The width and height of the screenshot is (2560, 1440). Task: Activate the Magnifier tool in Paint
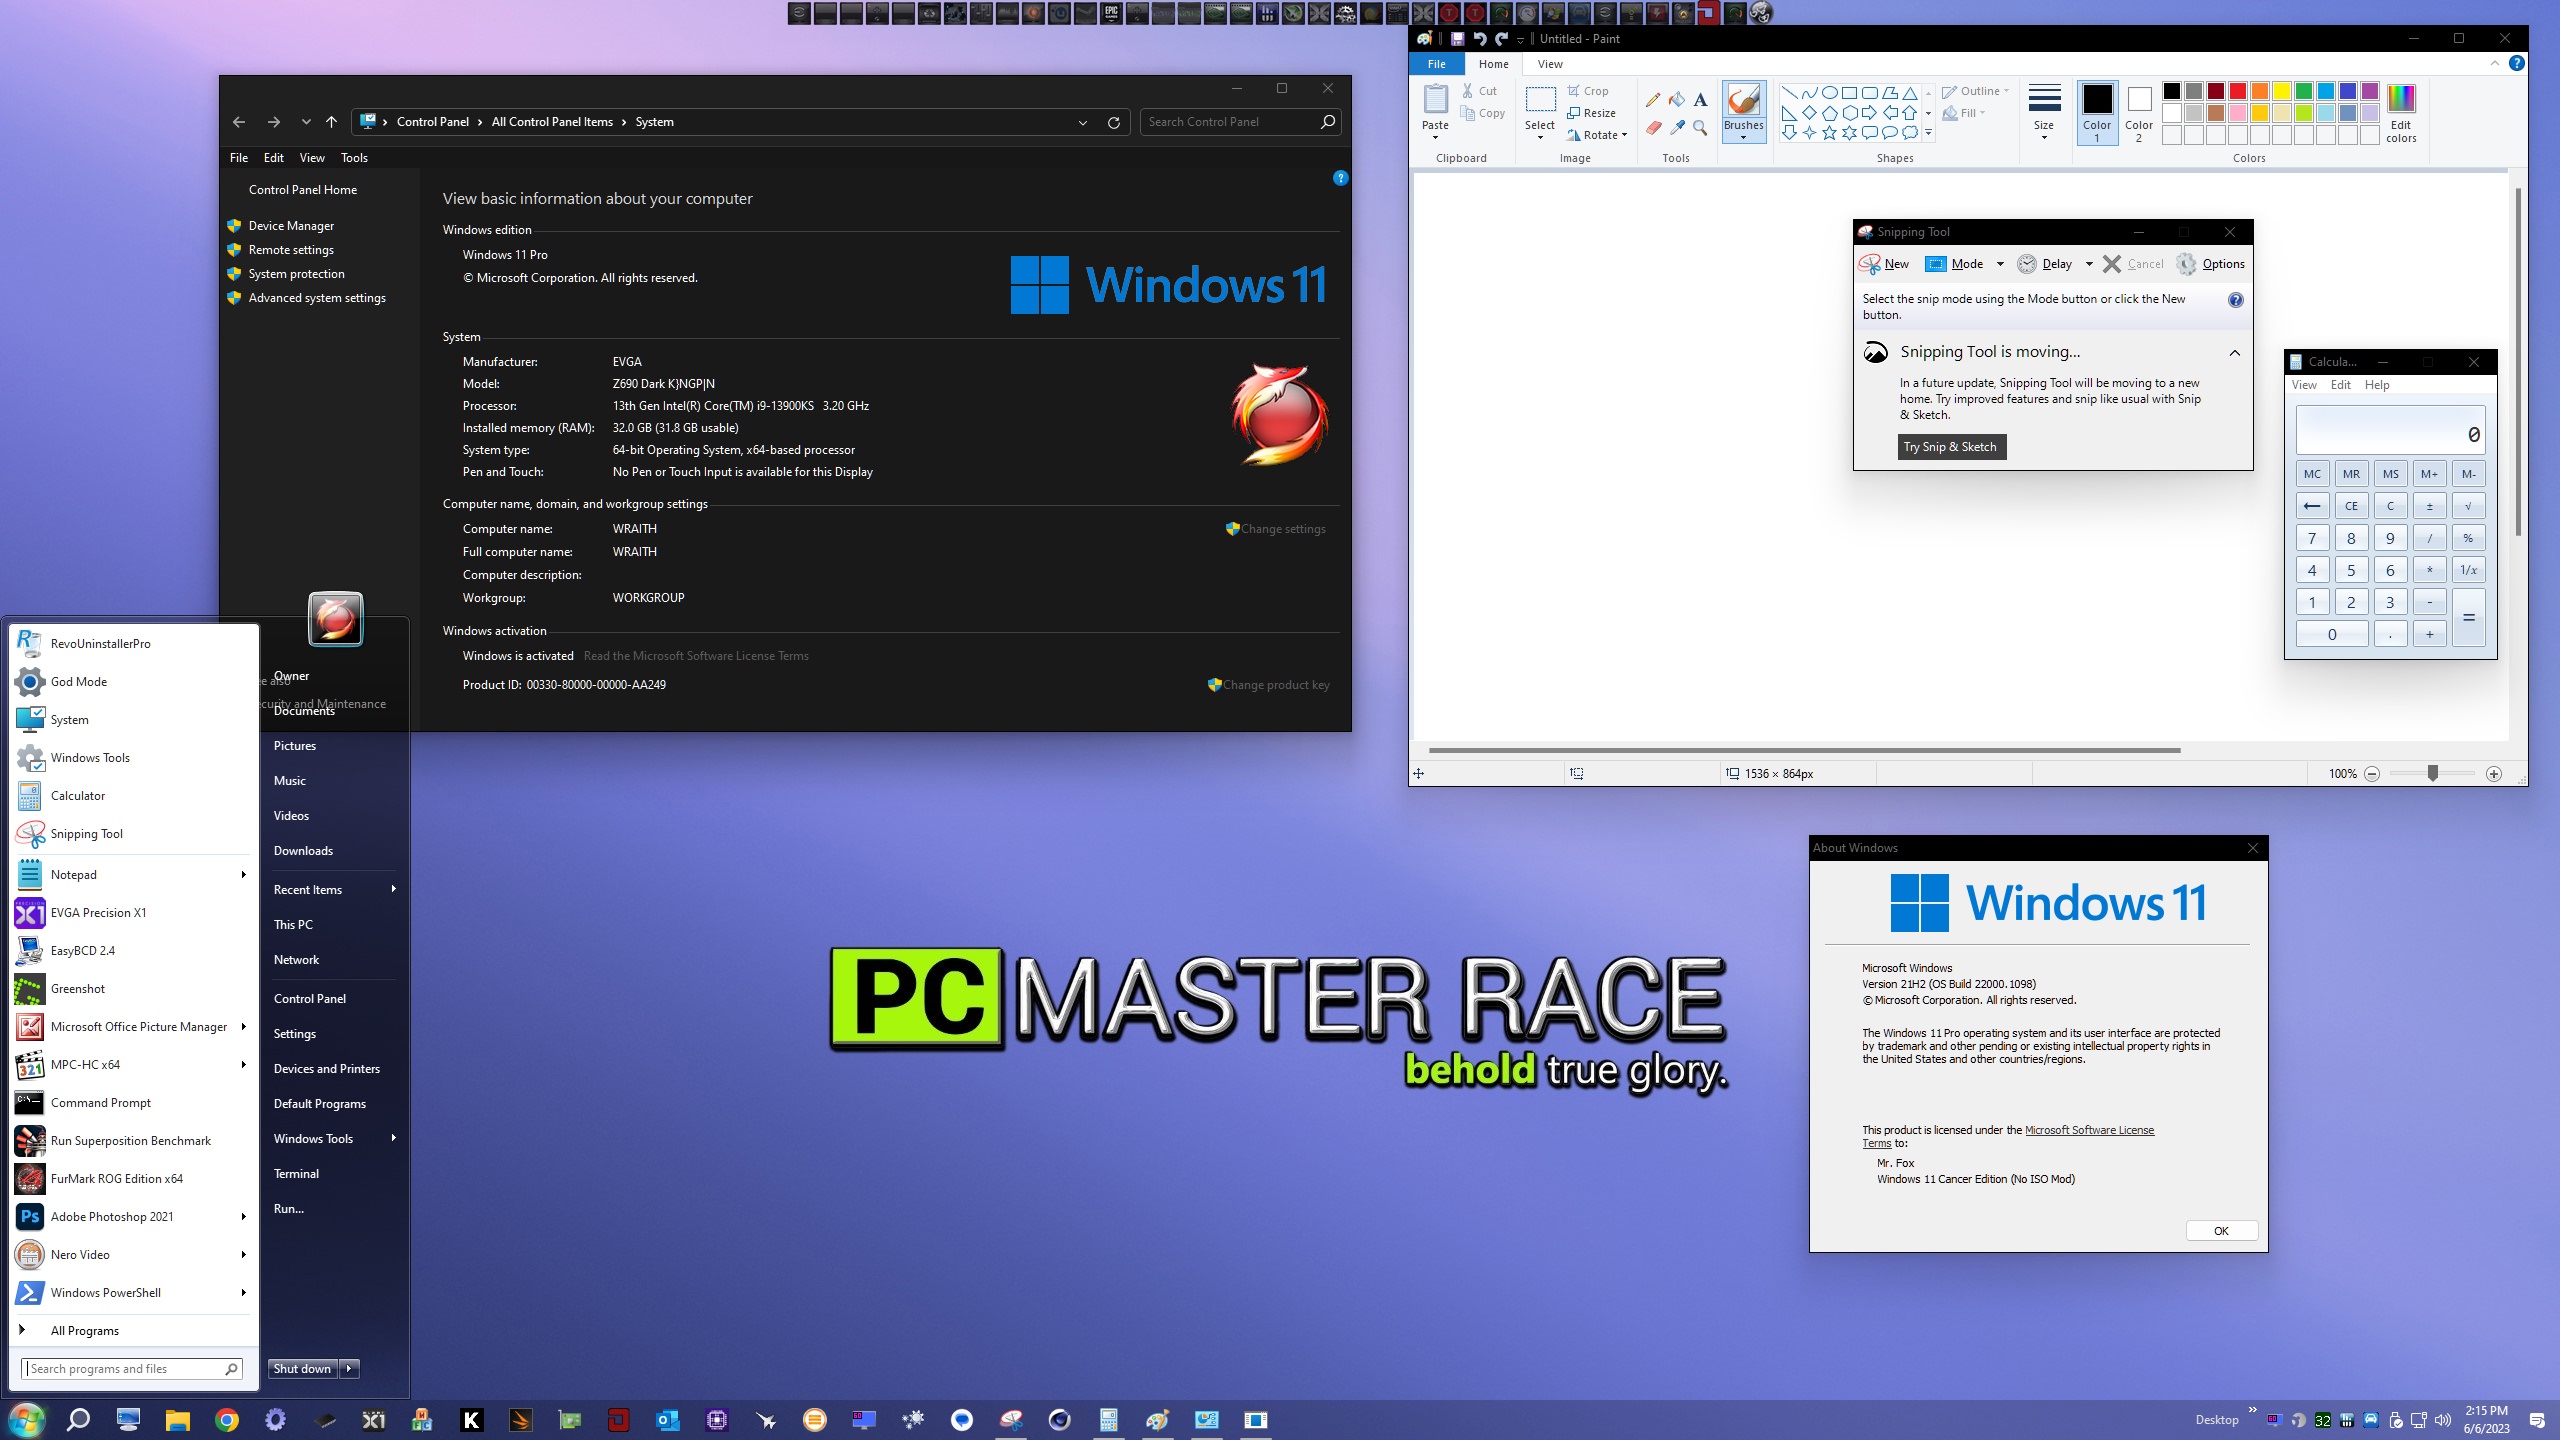coord(1700,128)
